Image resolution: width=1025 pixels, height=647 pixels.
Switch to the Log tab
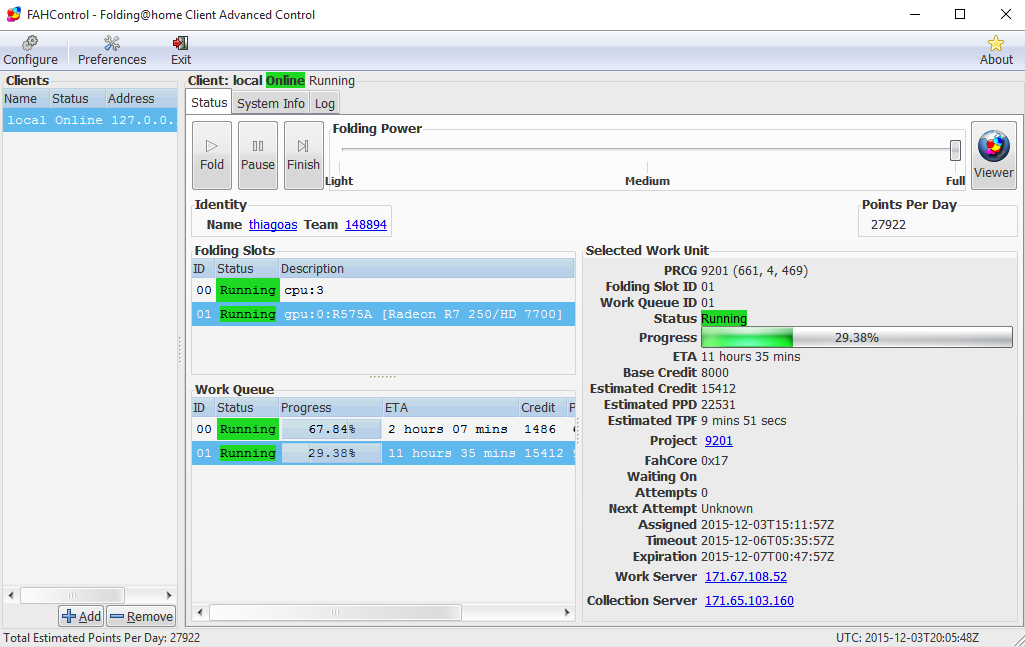coord(324,103)
